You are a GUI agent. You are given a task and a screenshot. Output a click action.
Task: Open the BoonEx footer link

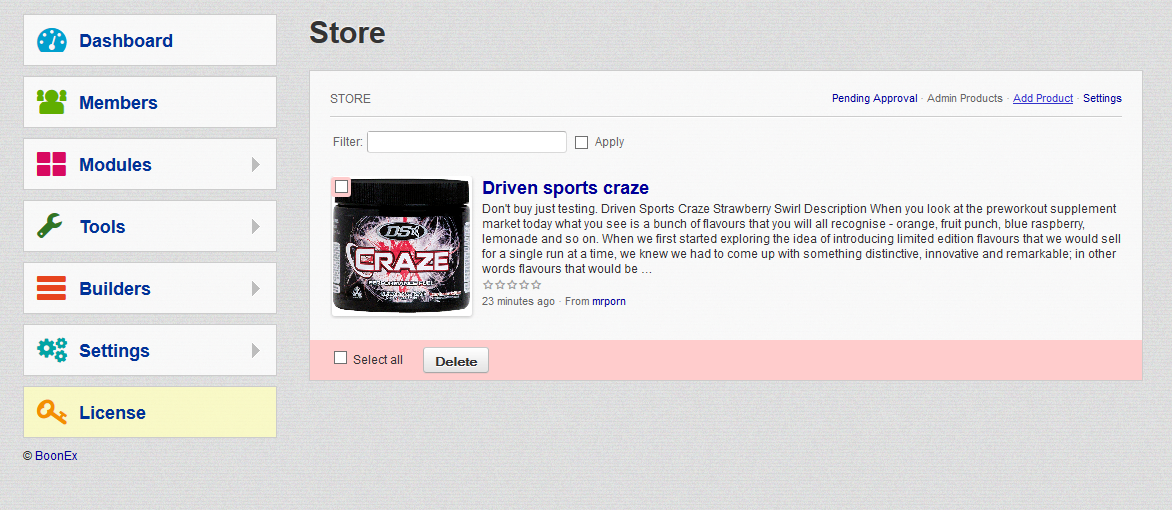pyautogui.click(x=56, y=455)
